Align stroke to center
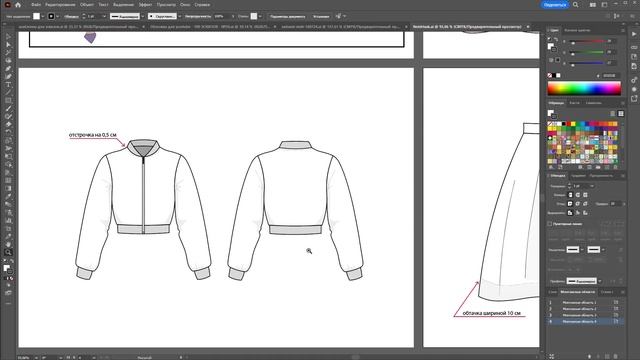Screen dimensions: 640x360 coord(571,213)
